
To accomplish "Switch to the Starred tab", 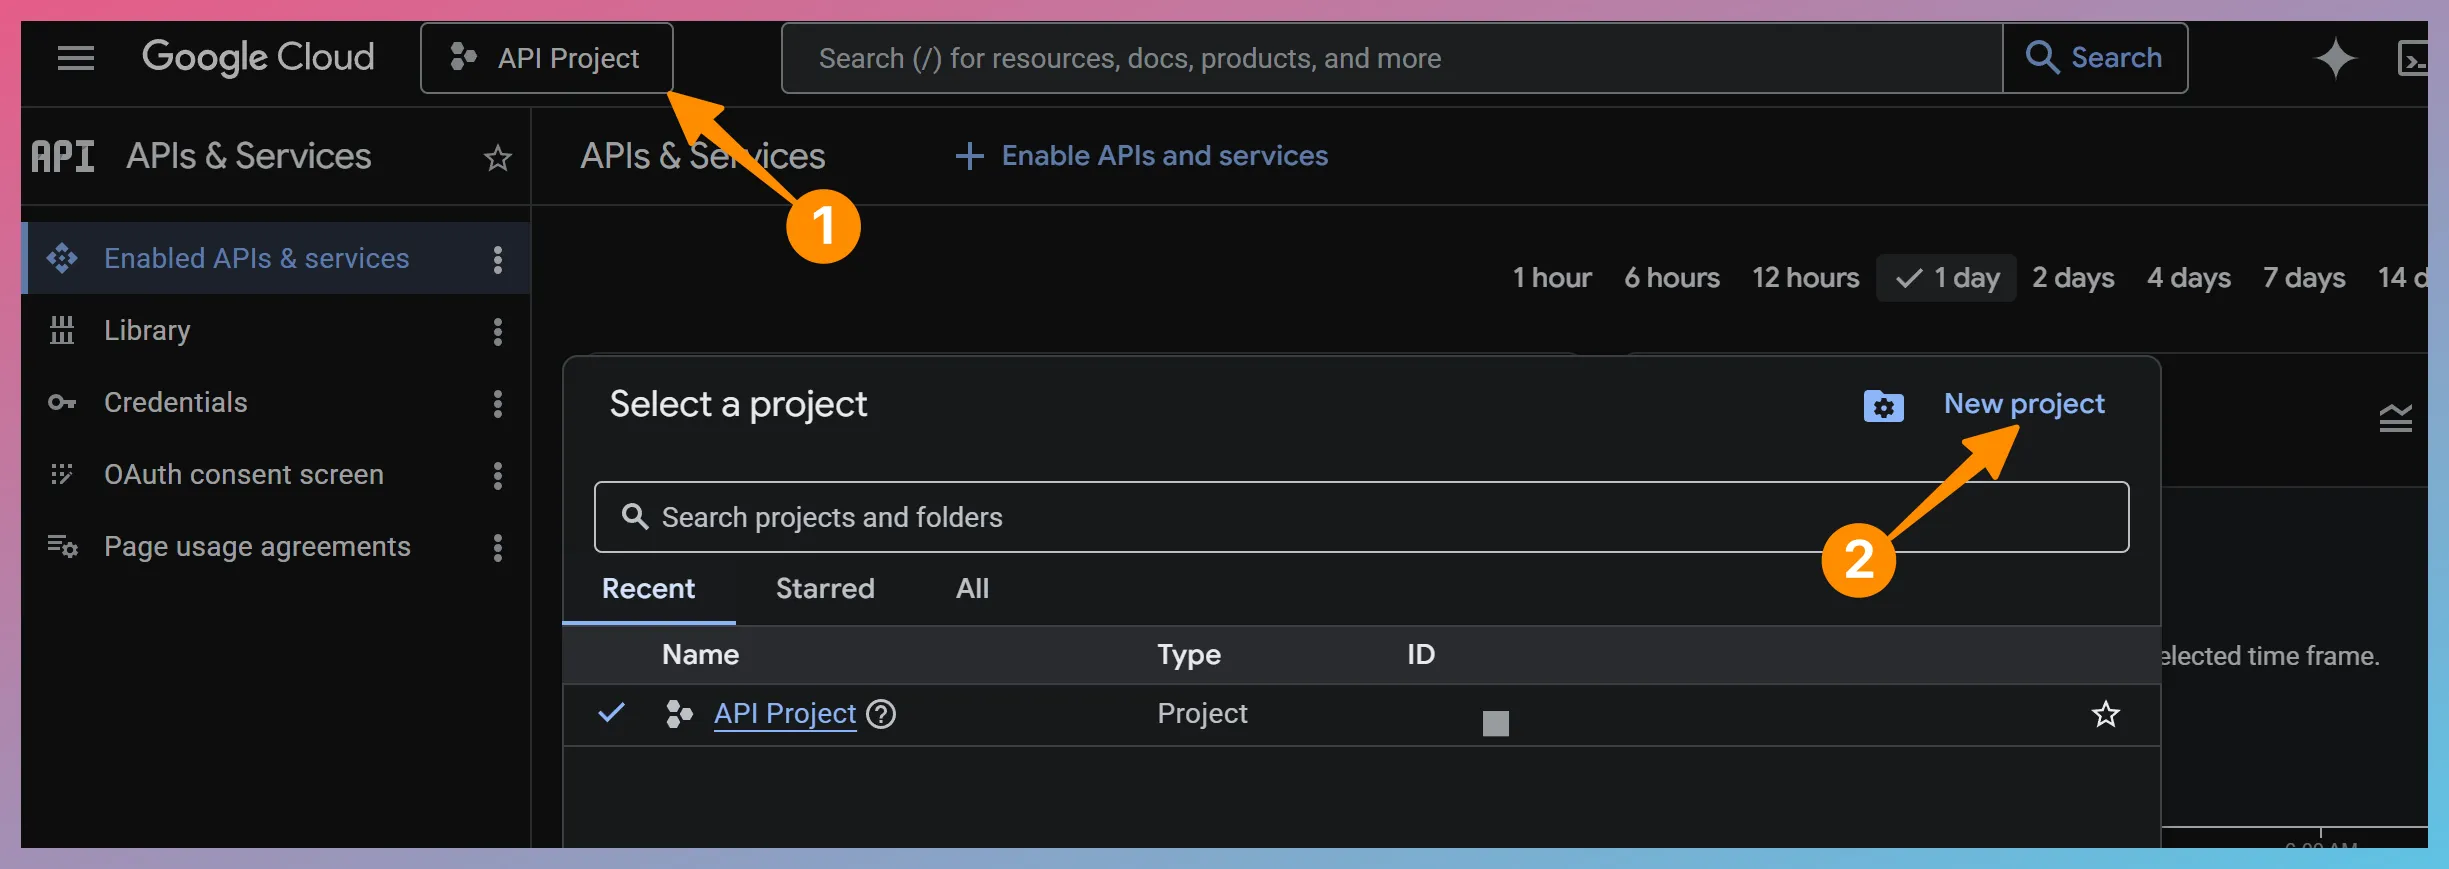I will pos(825,588).
